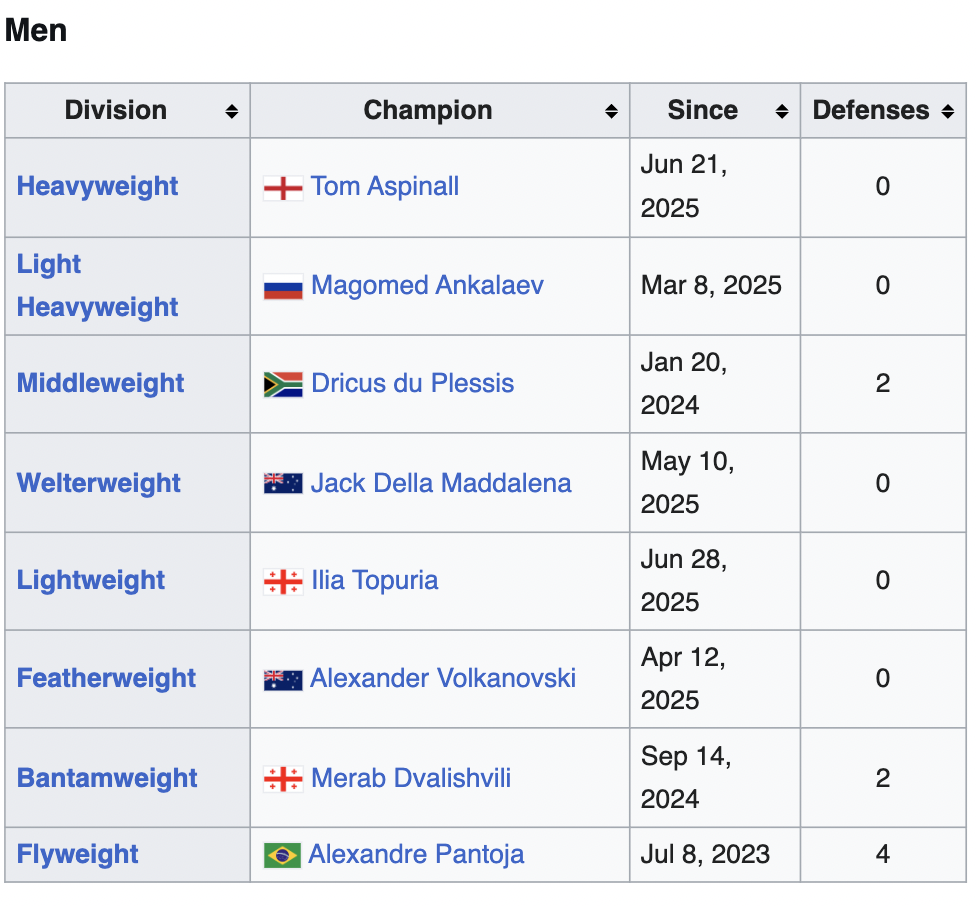The image size is (976, 906).
Task: Sort table by Champion column arrows
Action: pos(611,111)
